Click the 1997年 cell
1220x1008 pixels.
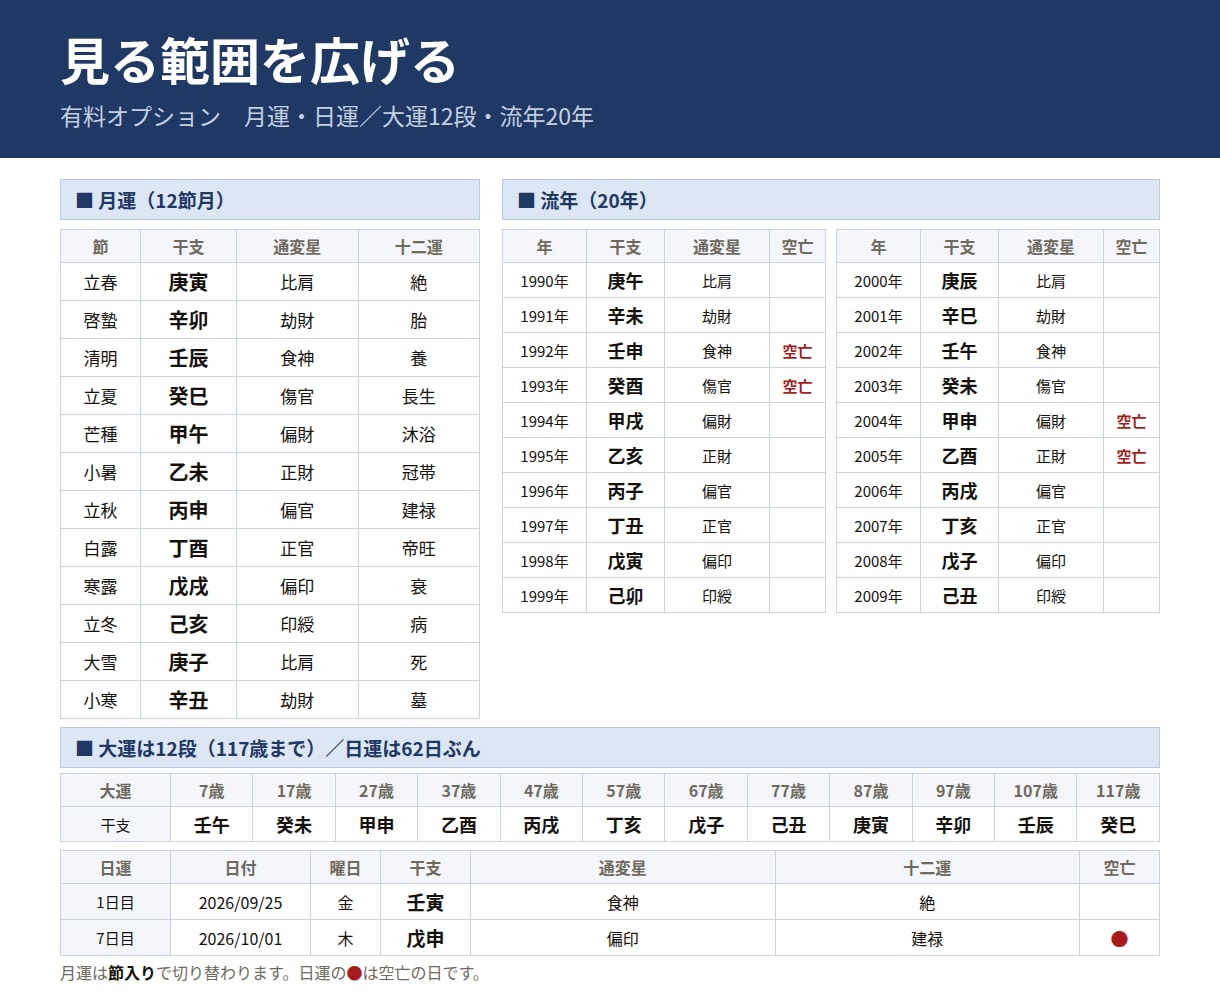tap(544, 527)
